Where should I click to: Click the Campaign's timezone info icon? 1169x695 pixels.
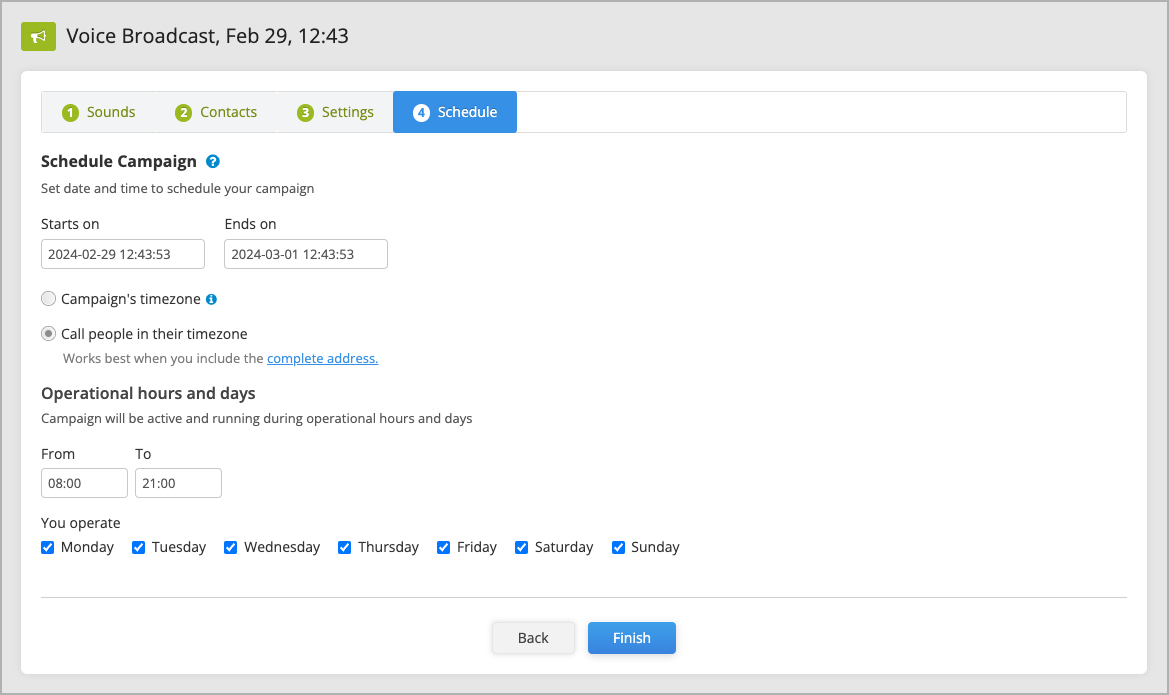(211, 299)
